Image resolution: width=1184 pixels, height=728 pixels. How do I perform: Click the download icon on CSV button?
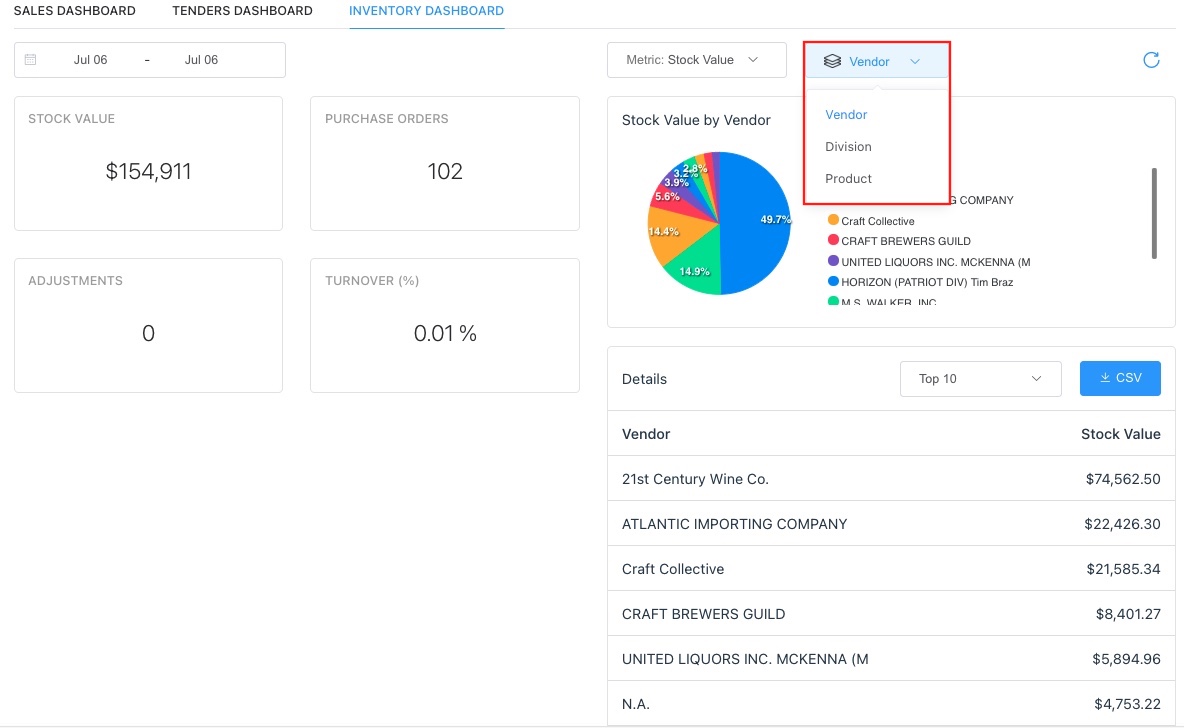click(1105, 378)
